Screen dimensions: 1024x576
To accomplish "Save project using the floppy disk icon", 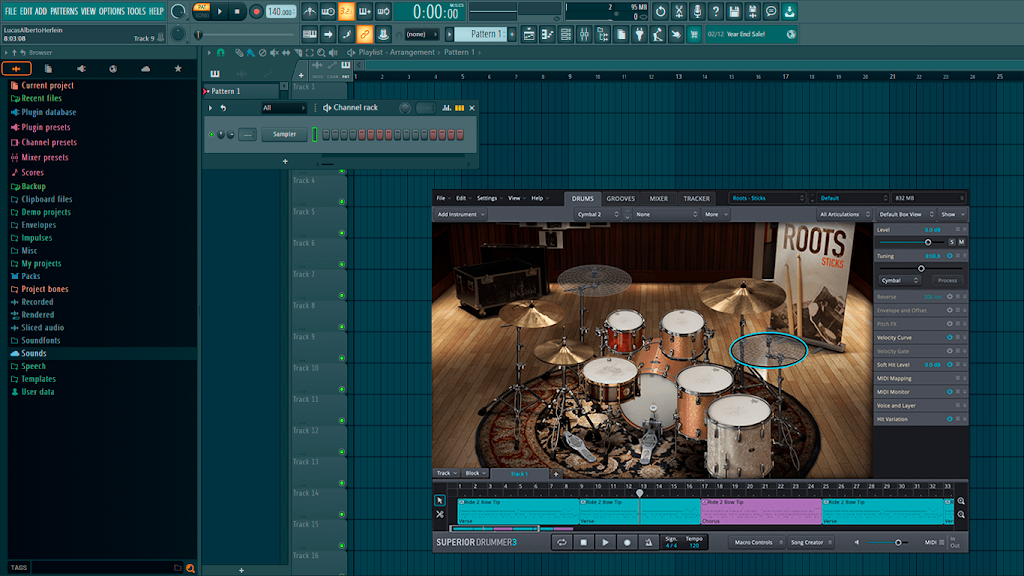I will click(734, 11).
